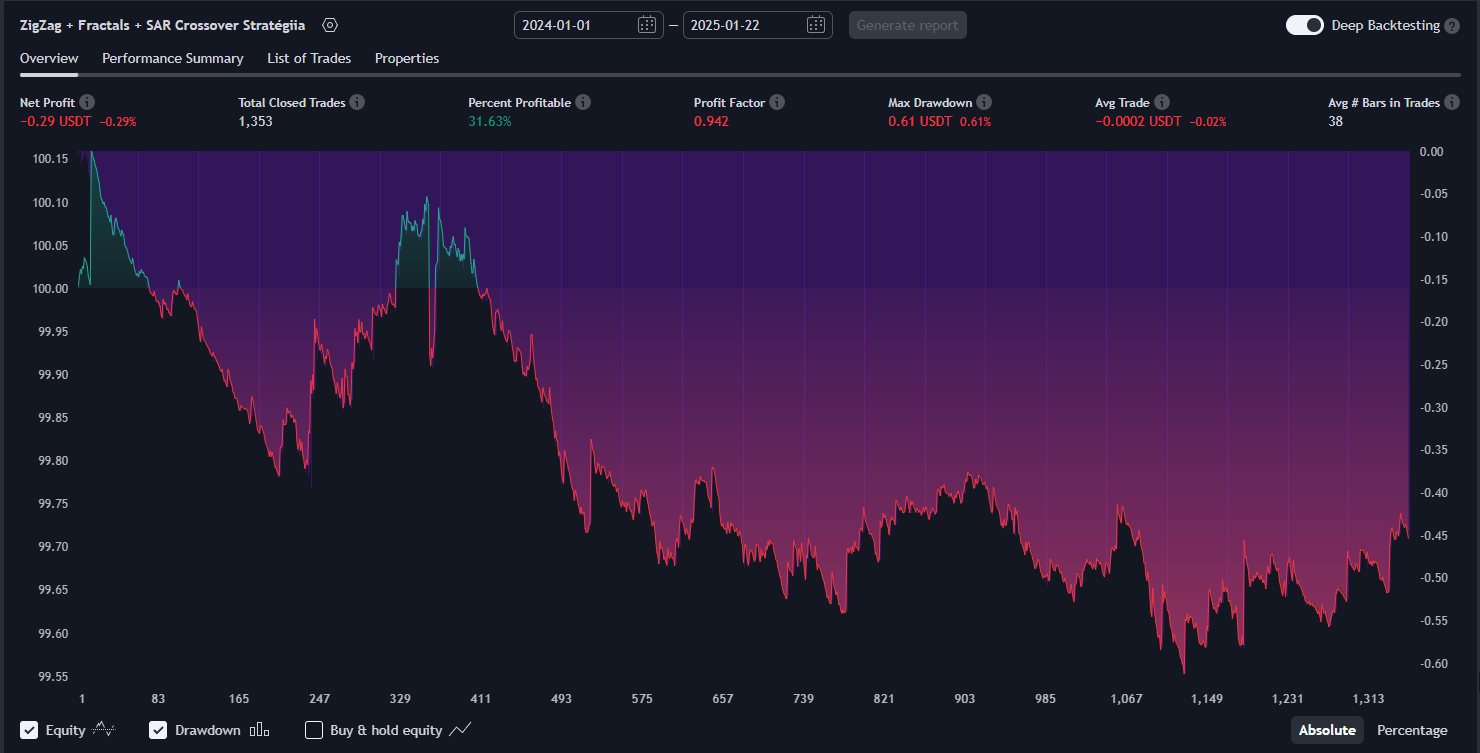Viewport: 1480px width, 753px height.
Task: Click drawdown axis label -0.30
Action: (x=1432, y=407)
